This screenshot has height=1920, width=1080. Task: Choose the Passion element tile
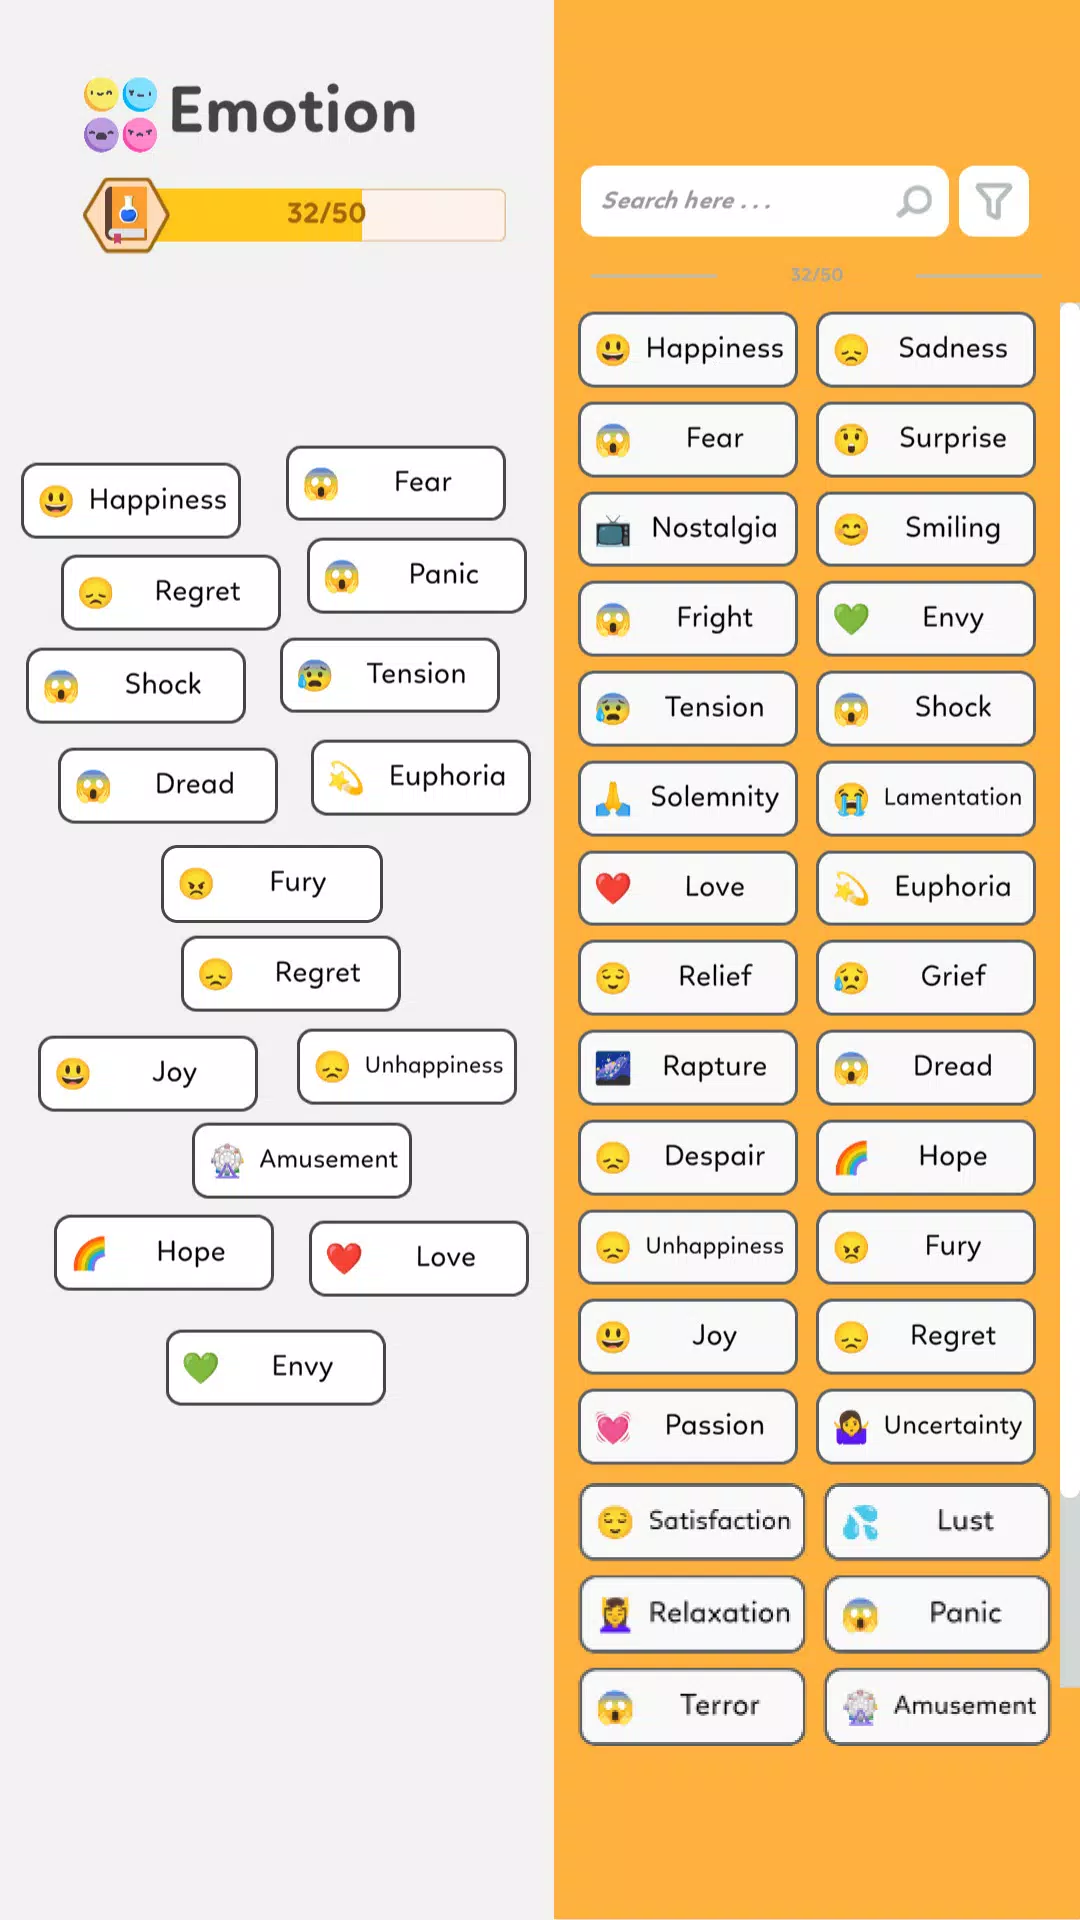(688, 1426)
